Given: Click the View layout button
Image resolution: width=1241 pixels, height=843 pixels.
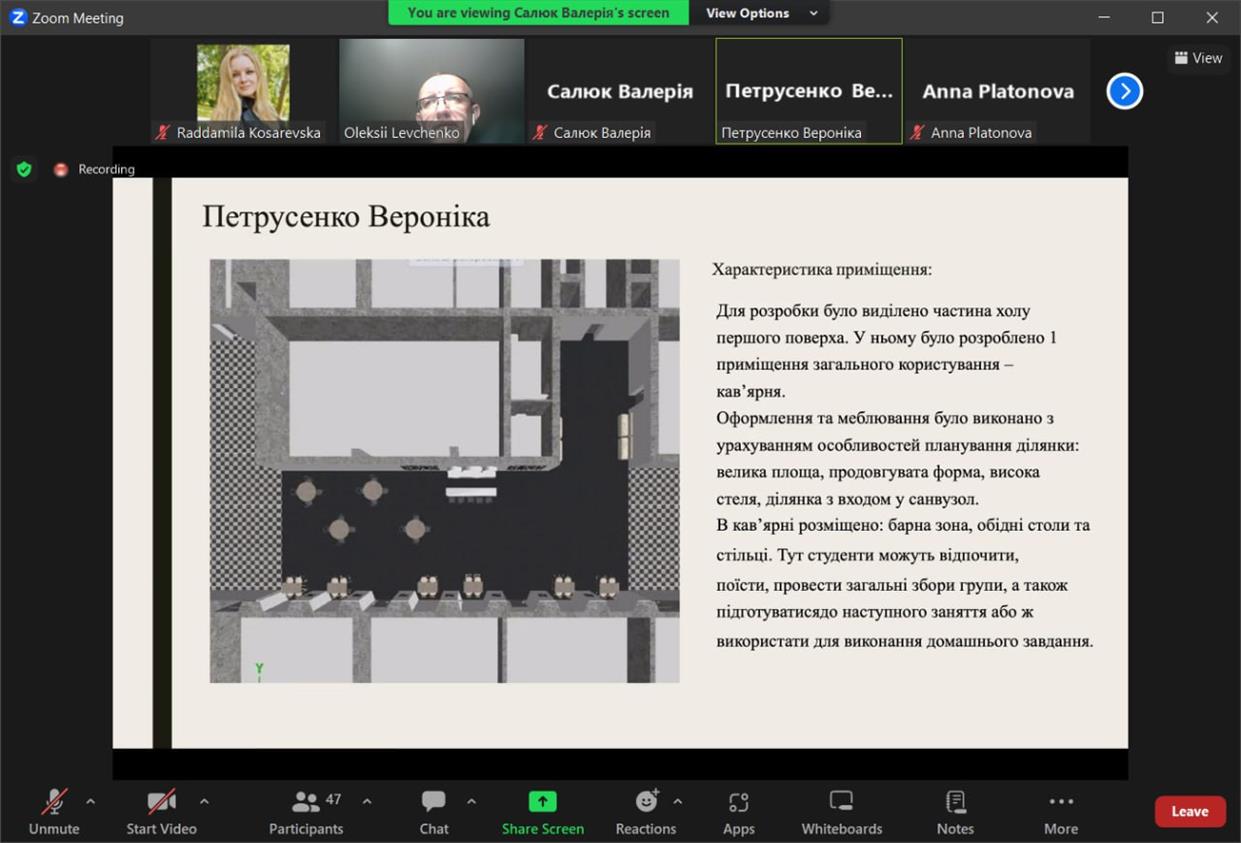Looking at the screenshot, I should click(1198, 58).
